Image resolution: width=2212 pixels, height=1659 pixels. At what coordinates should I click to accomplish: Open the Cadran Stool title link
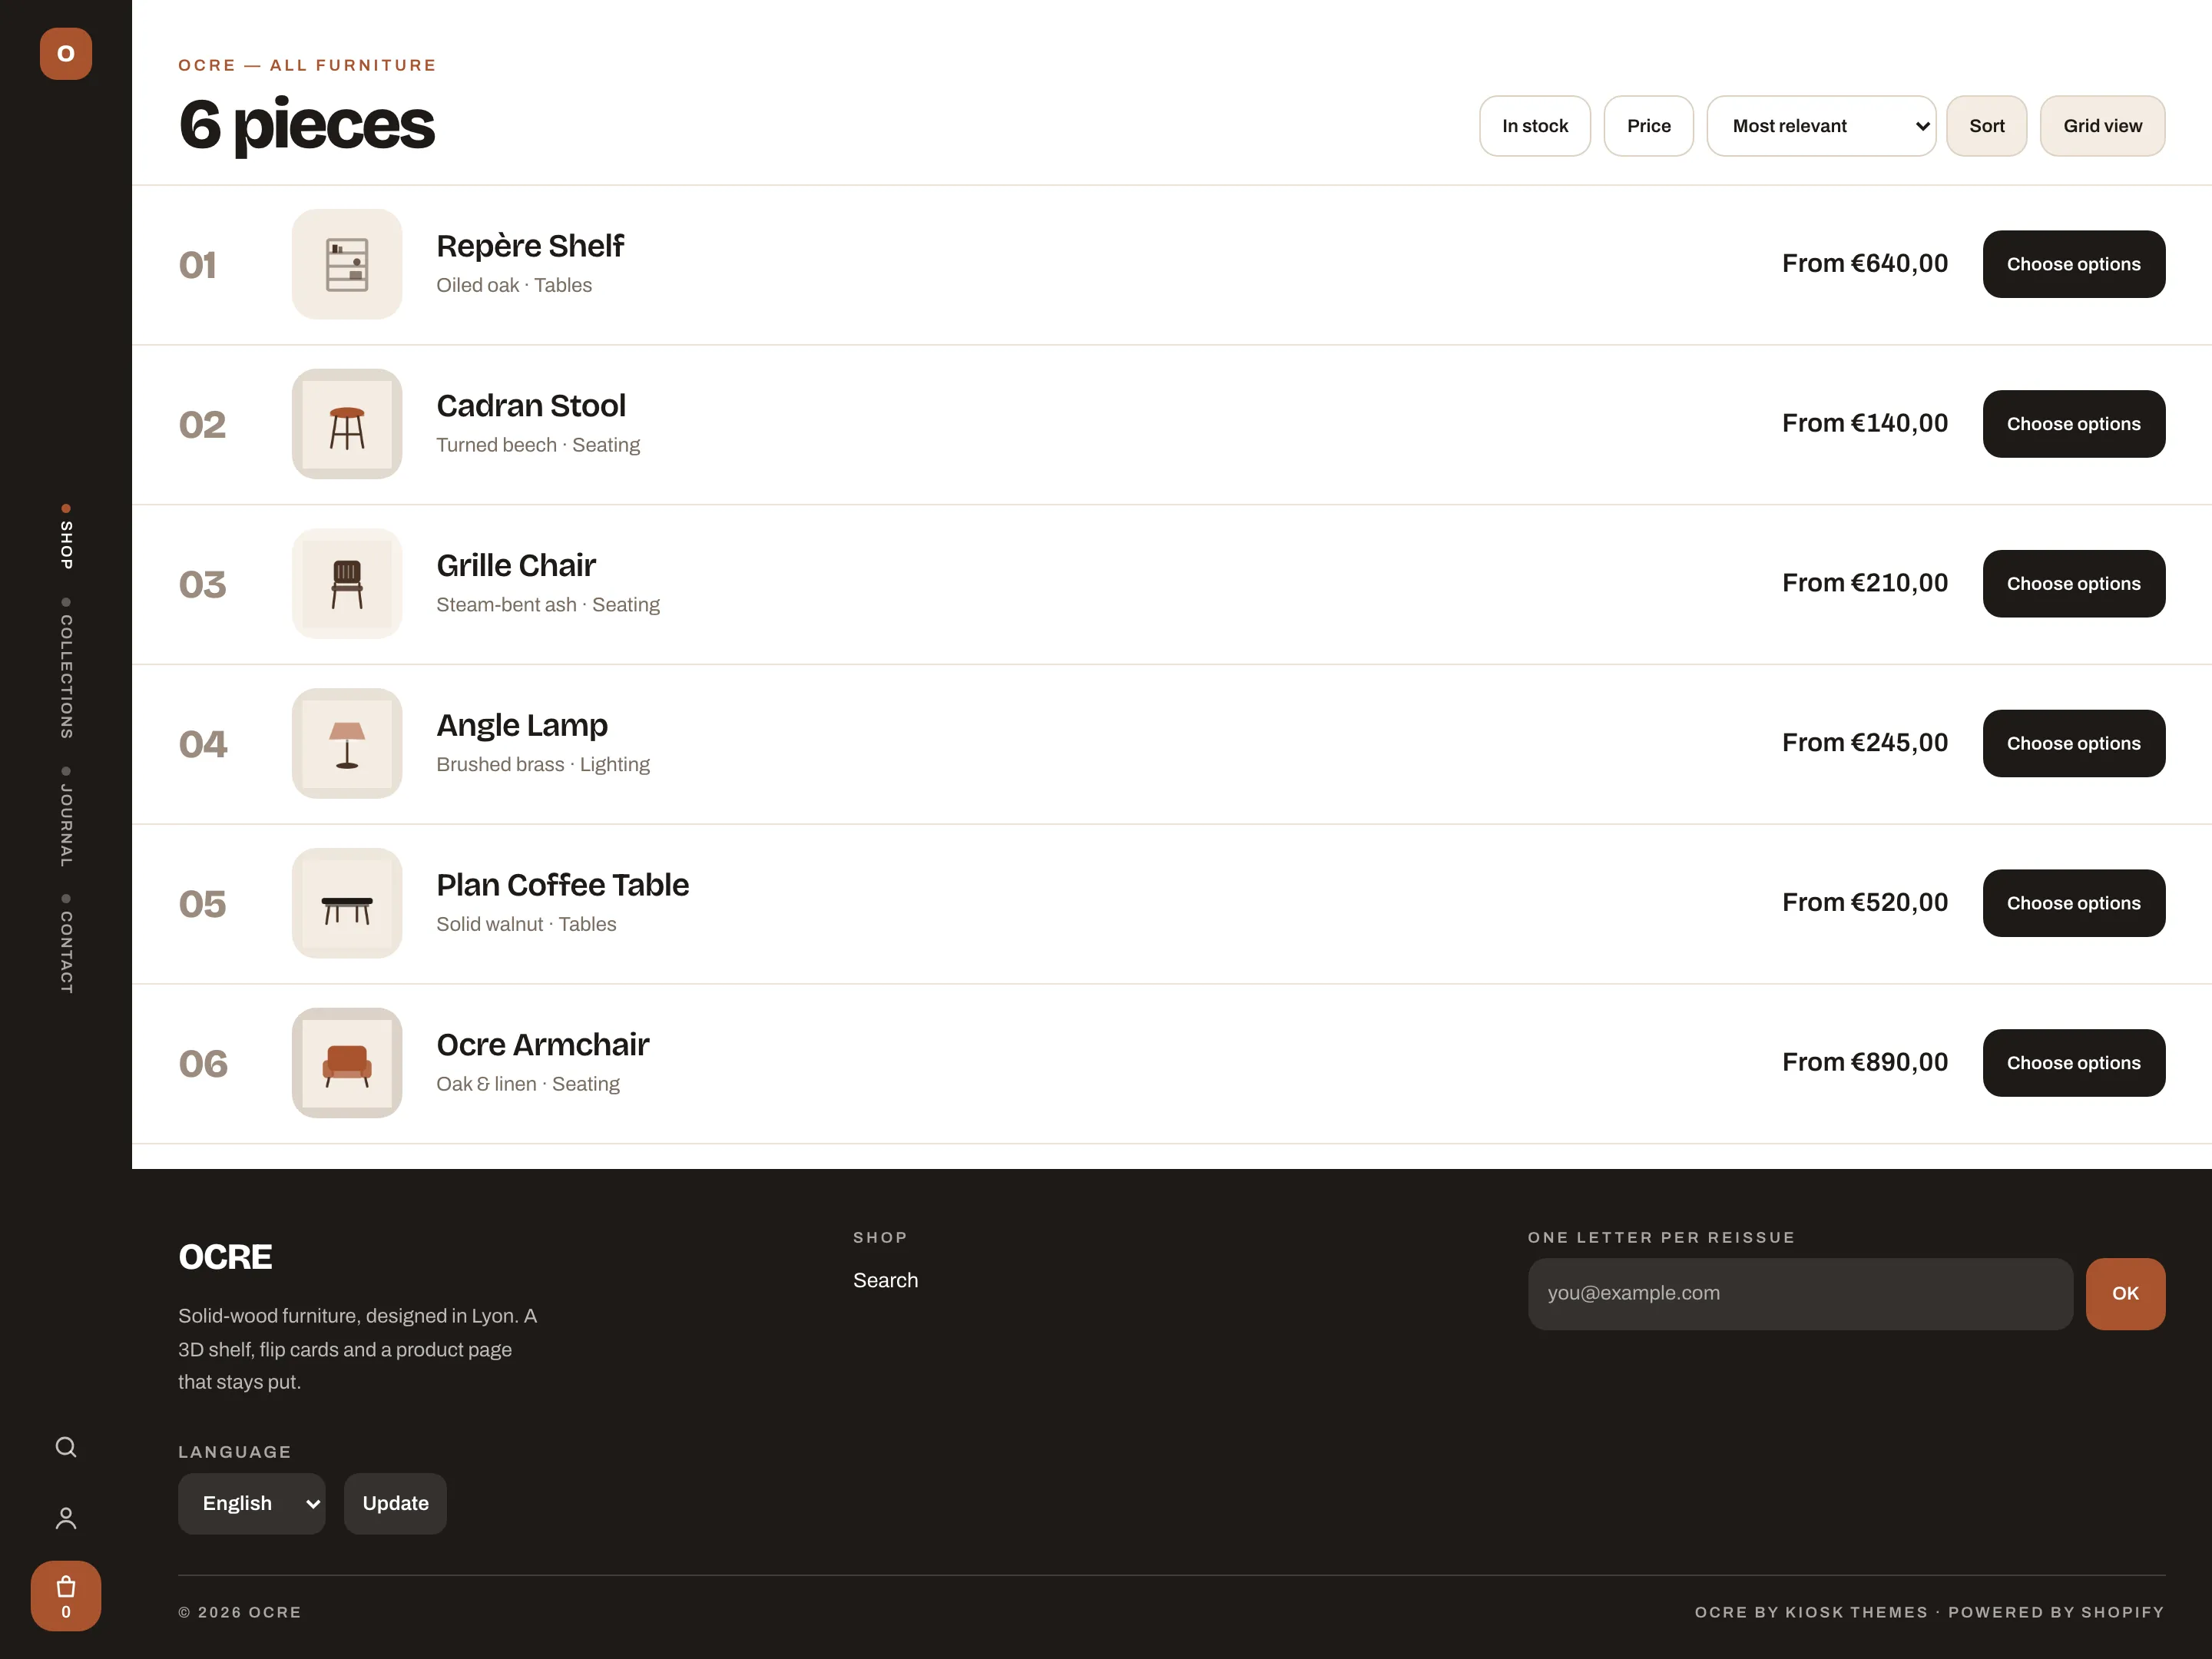pos(531,406)
